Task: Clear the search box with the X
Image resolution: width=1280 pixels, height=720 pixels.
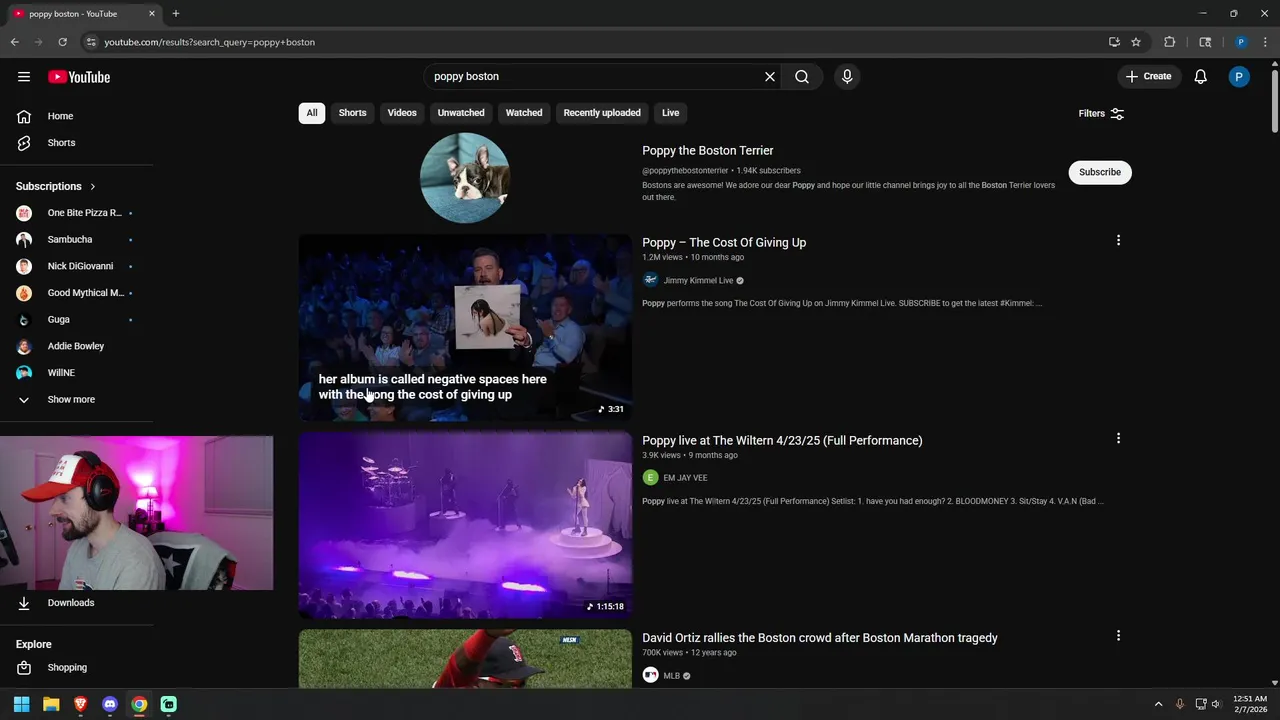Action: click(x=770, y=77)
